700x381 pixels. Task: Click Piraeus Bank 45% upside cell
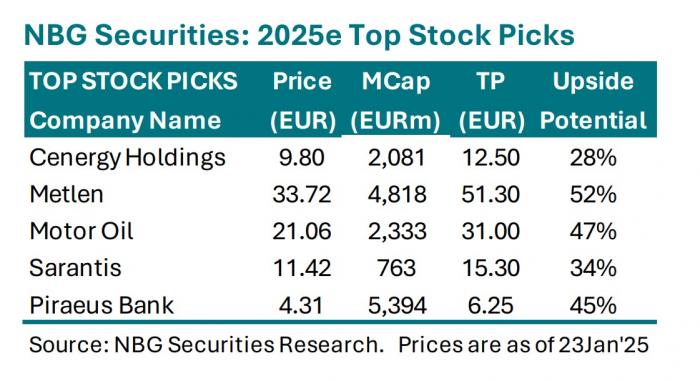coord(593,306)
